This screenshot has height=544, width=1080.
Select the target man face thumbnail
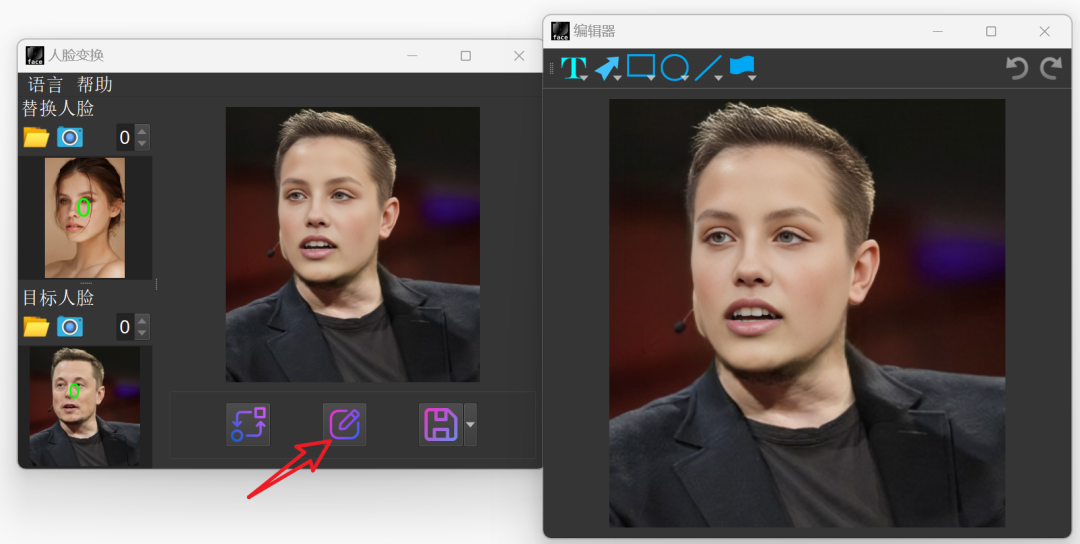[85, 407]
